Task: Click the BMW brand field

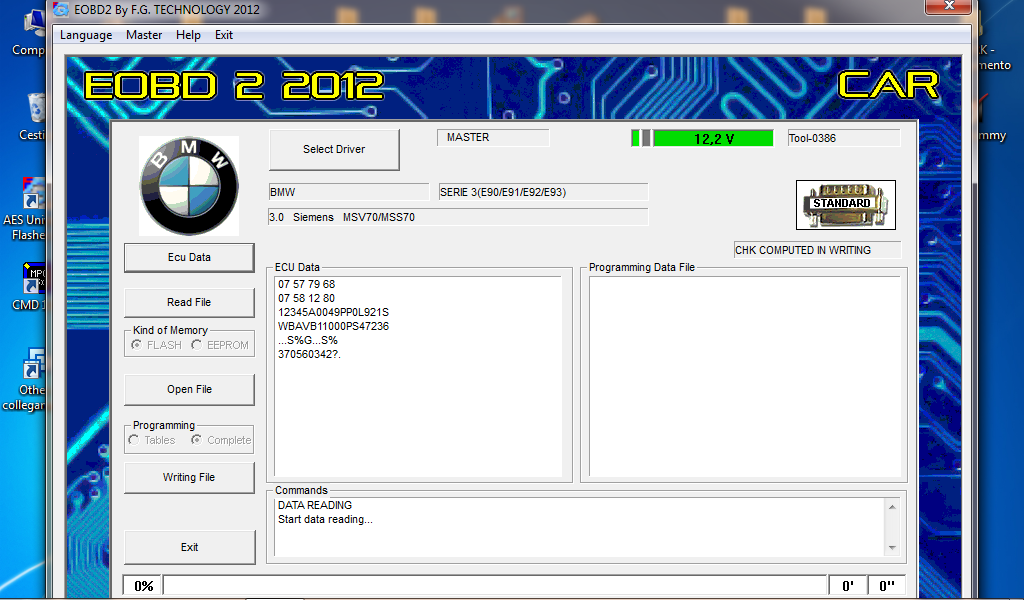Action: (349, 192)
